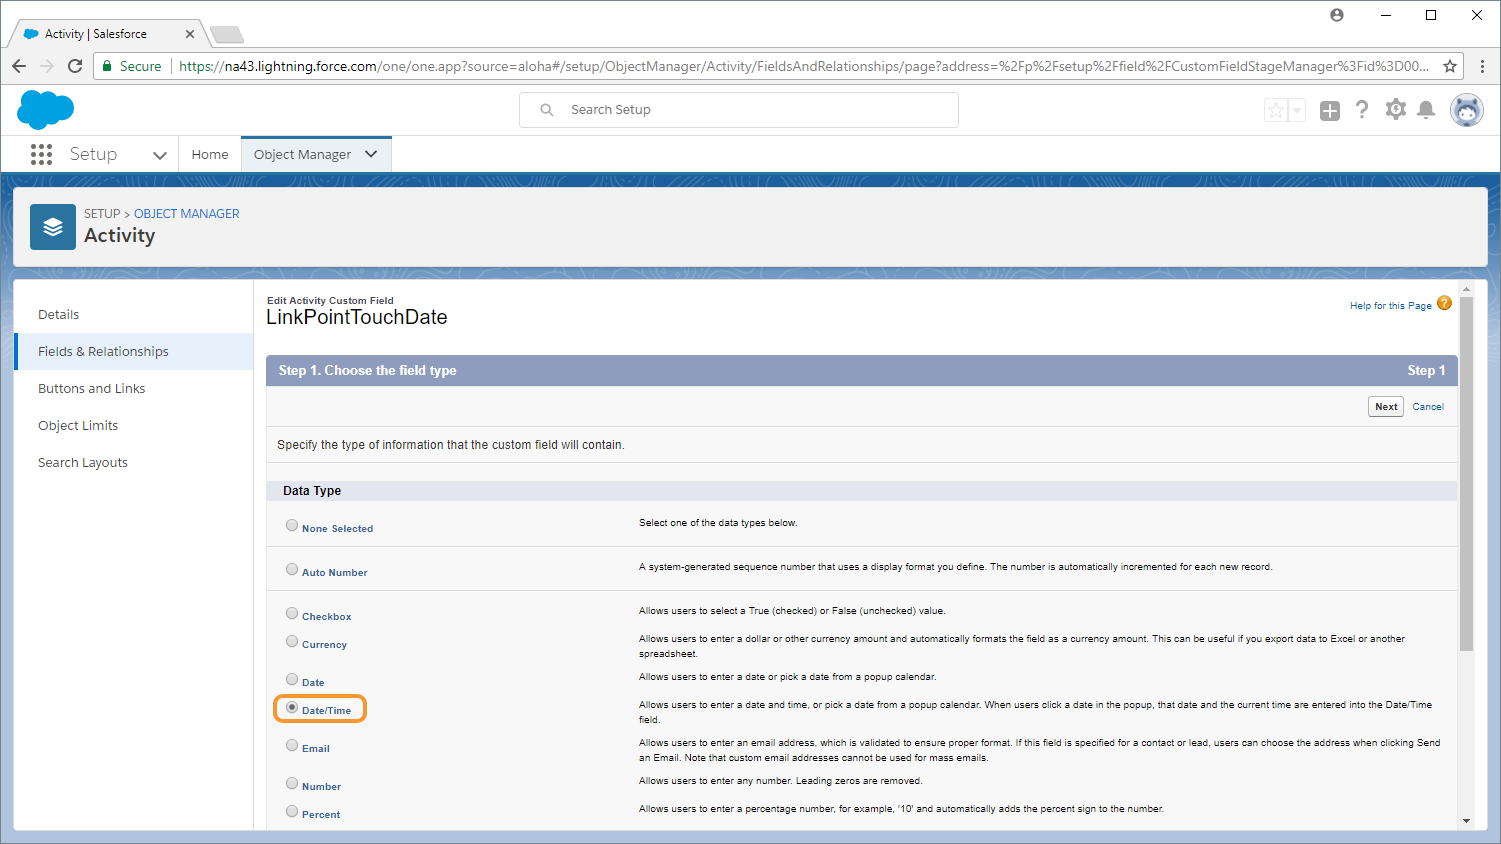This screenshot has width=1501, height=844.
Task: Click the Salesforce cloud logo
Action: (x=45, y=110)
